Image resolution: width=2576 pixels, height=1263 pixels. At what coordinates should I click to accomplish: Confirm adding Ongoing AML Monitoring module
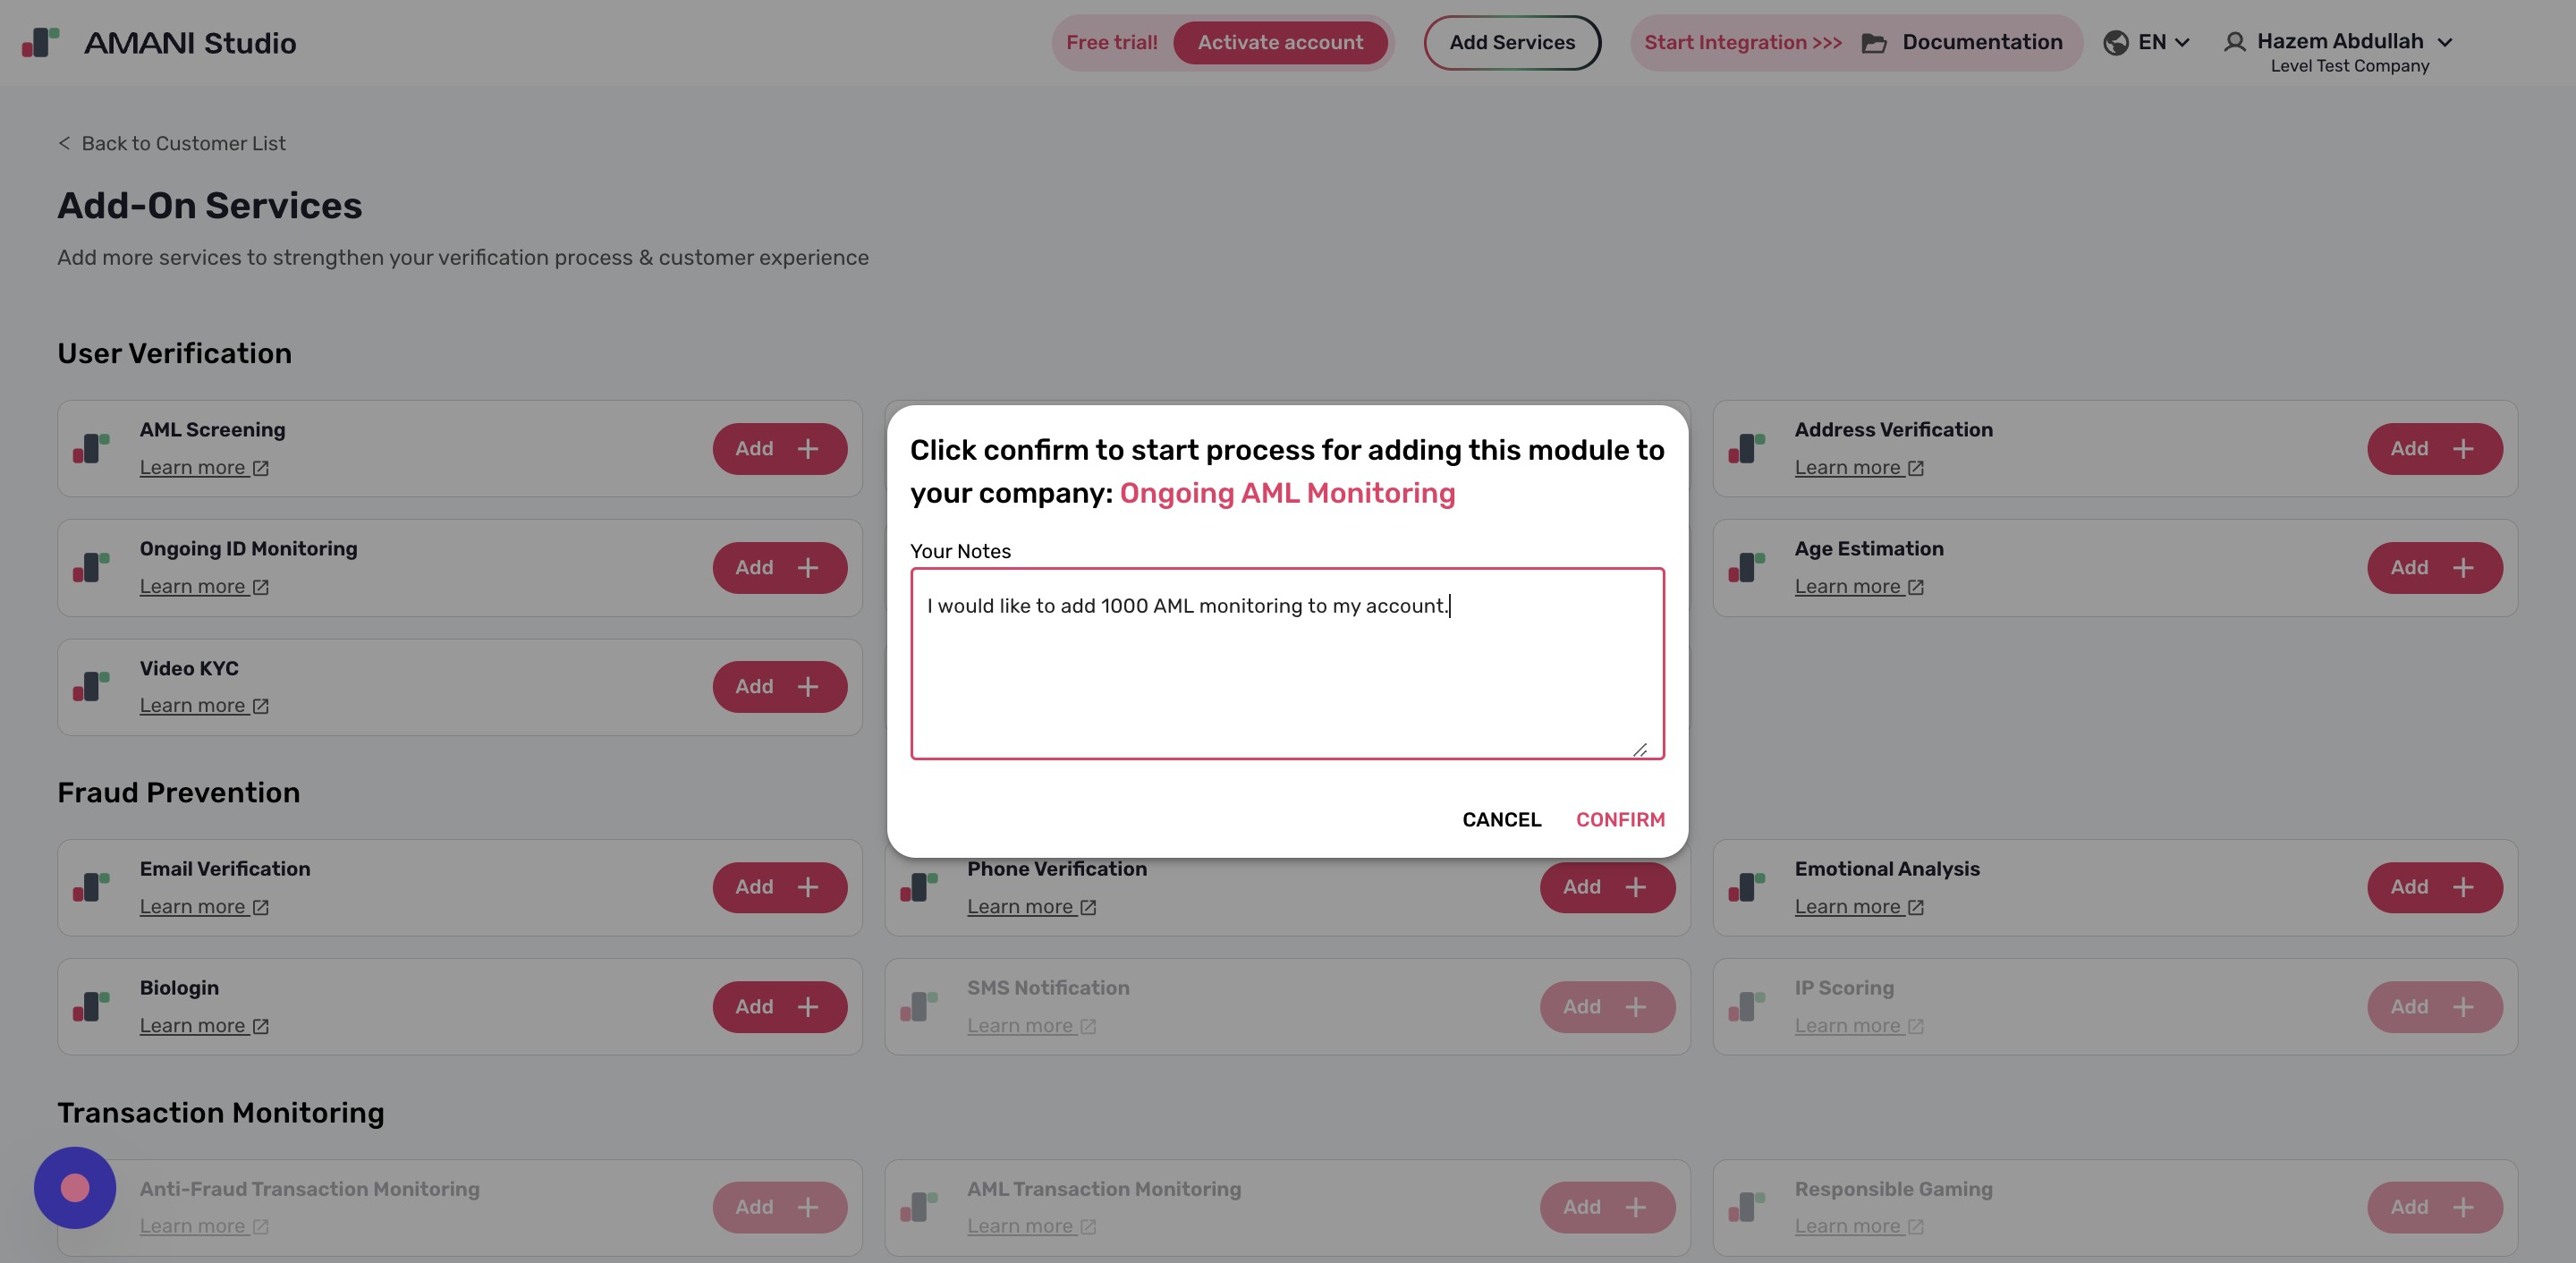[1620, 819]
